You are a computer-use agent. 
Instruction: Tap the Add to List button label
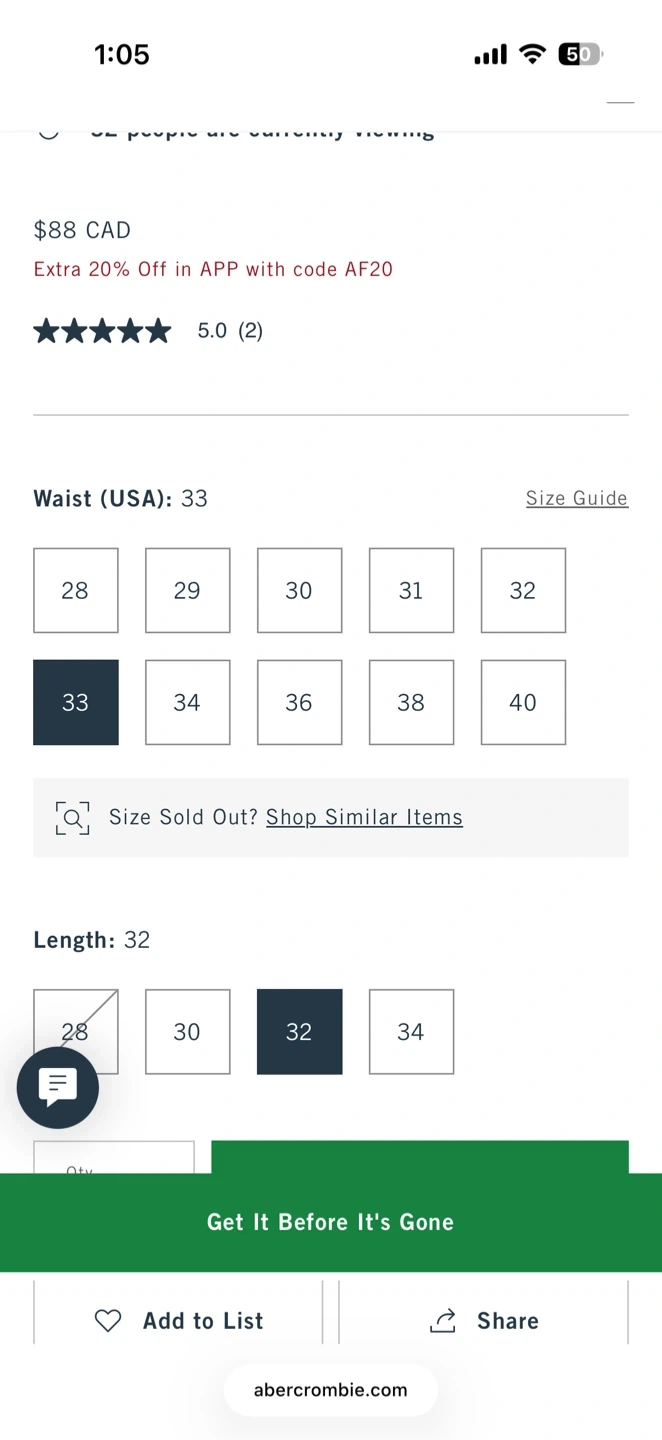click(203, 1321)
